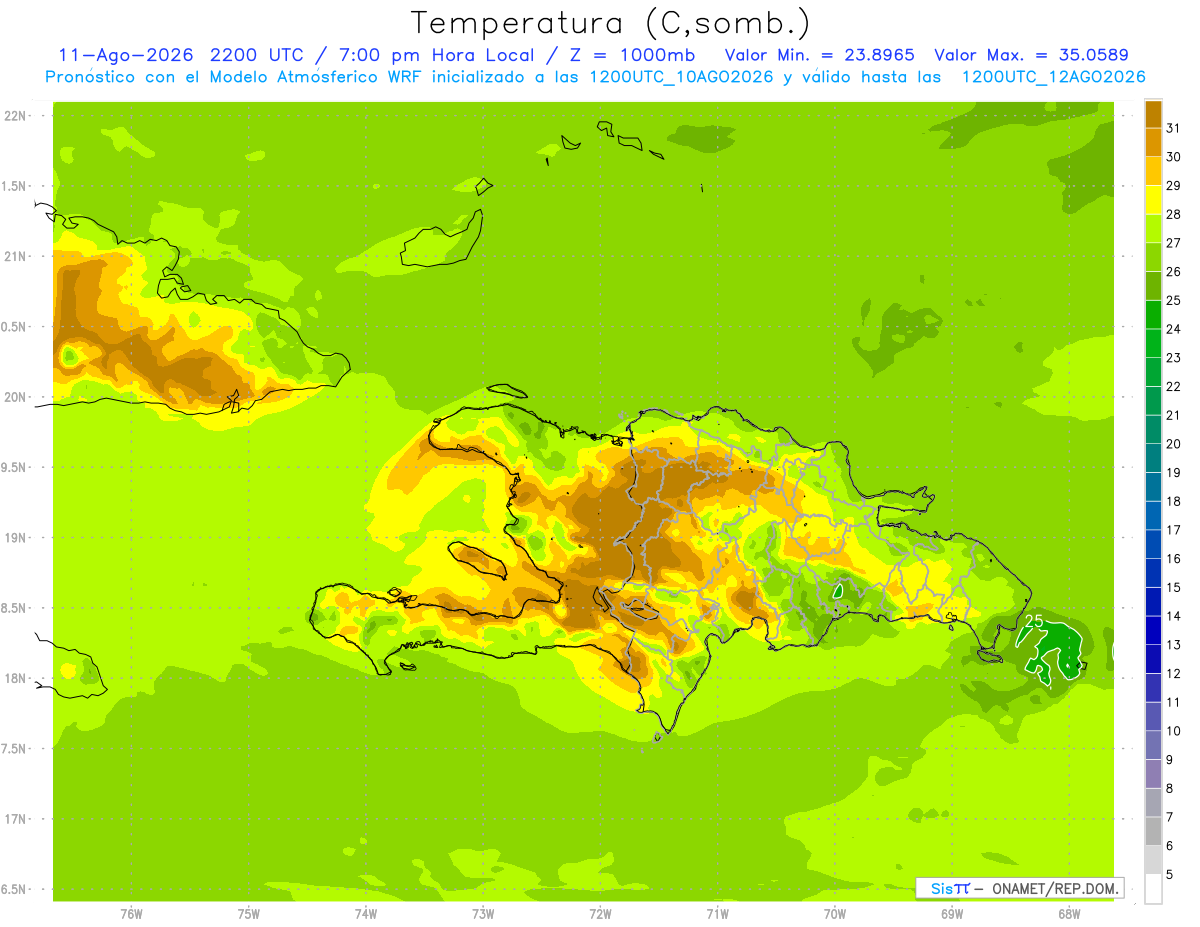The height and width of the screenshot is (927, 1200).
Task: Click the "21N" latitude label
Action: tap(15, 256)
